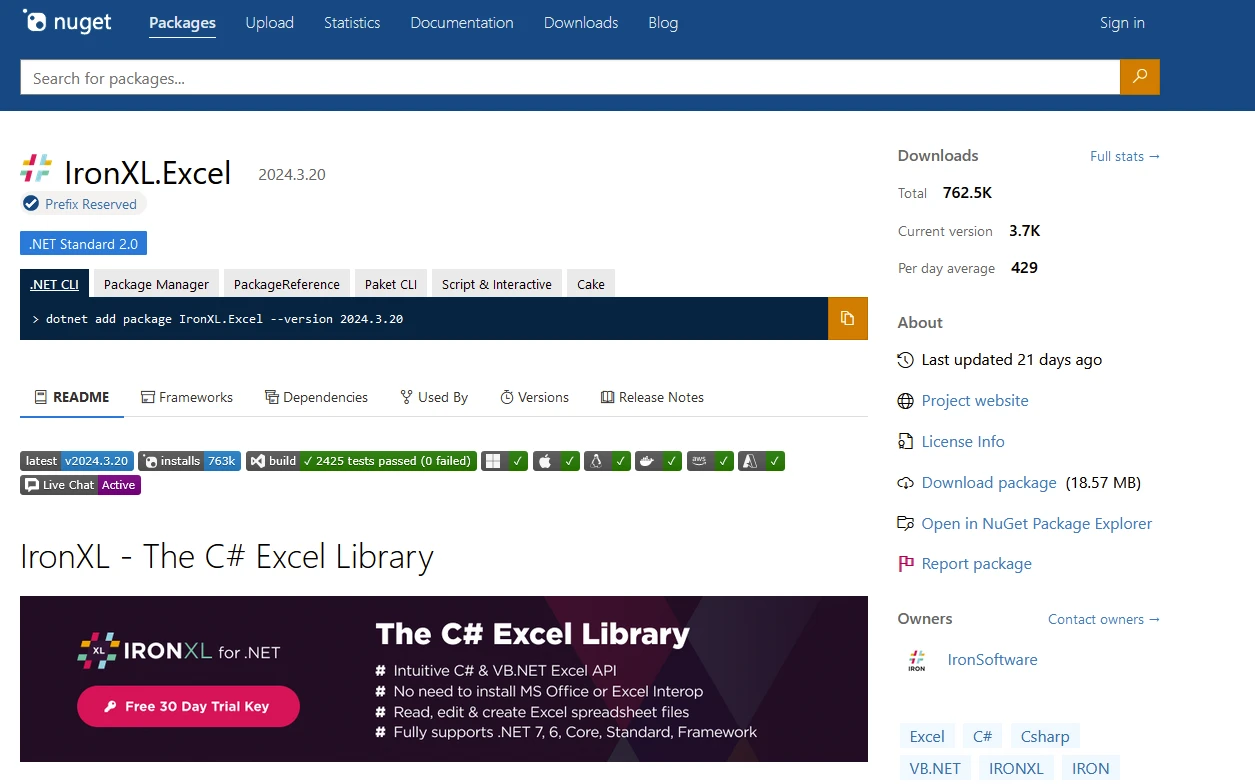Open the Versions tab
1255x784 pixels.
pos(534,397)
